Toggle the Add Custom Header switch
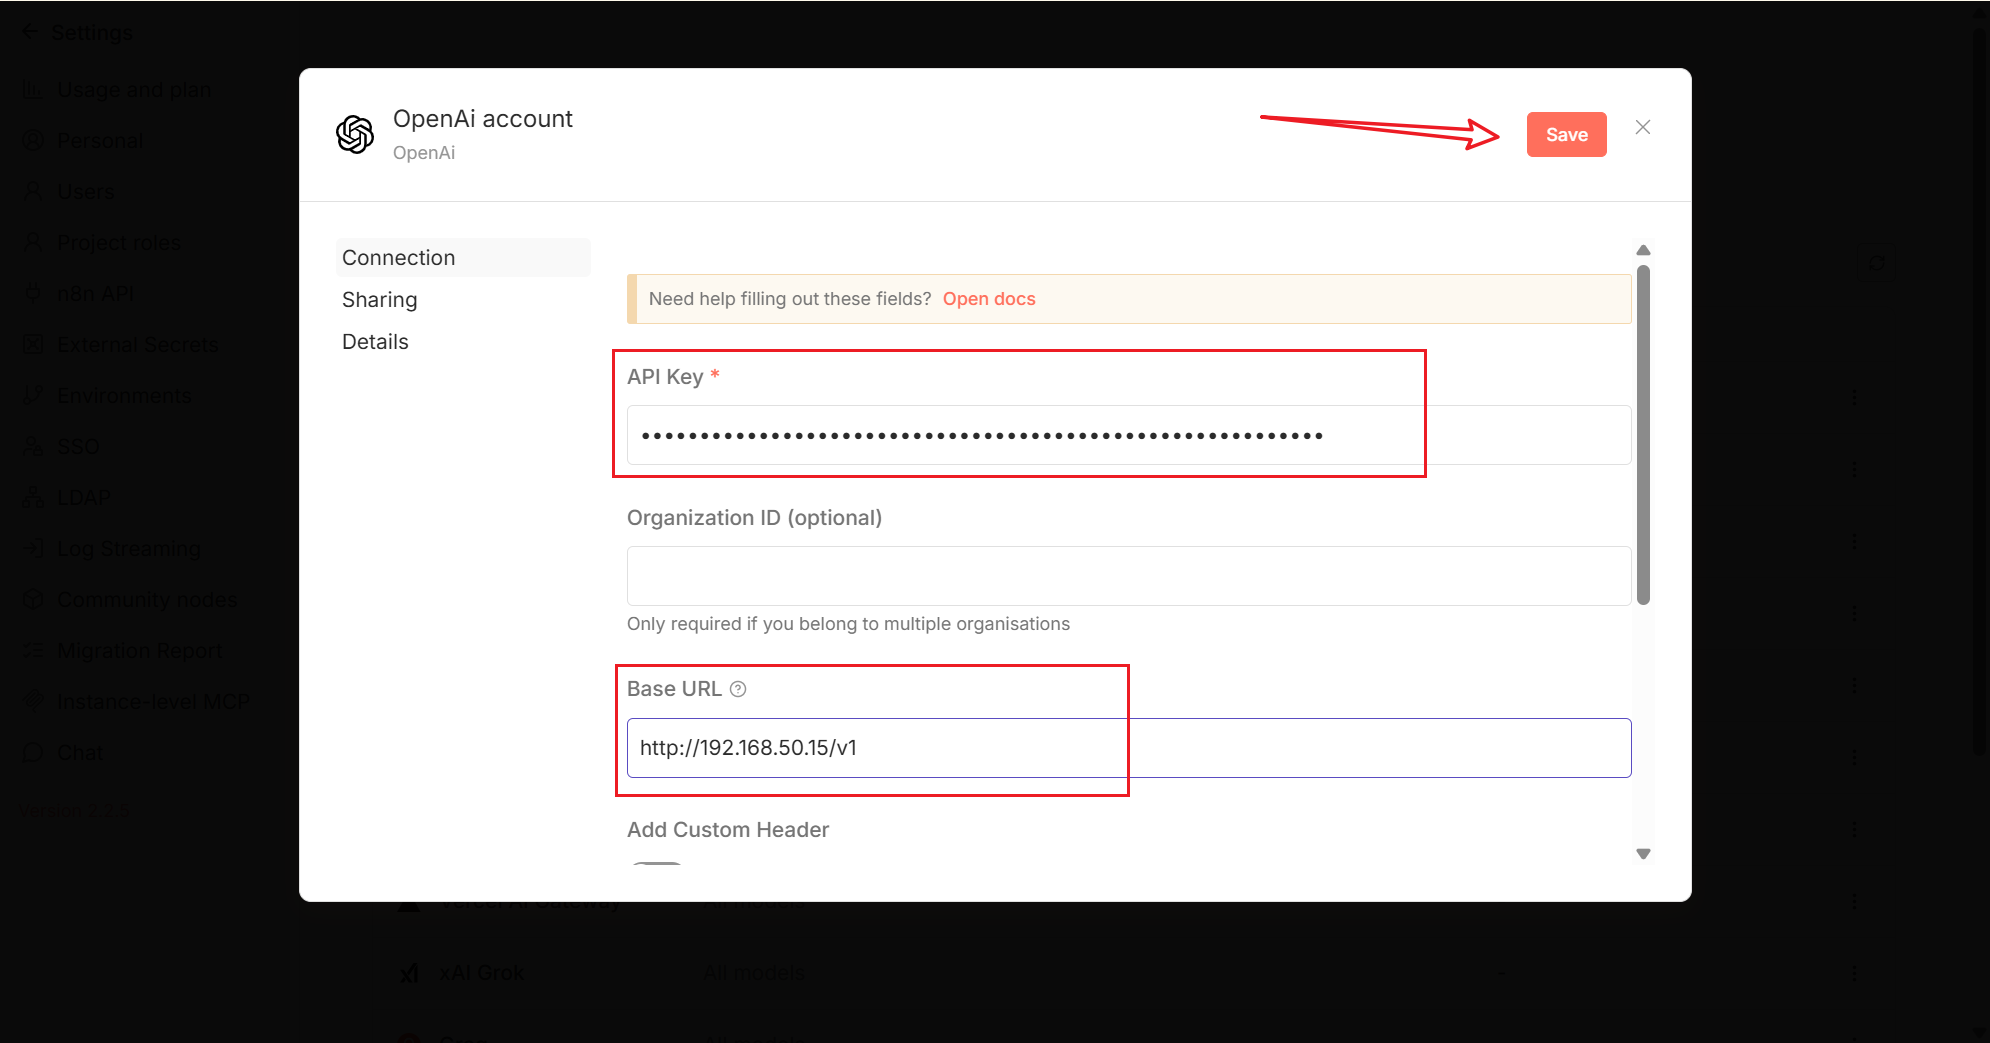 [657, 862]
